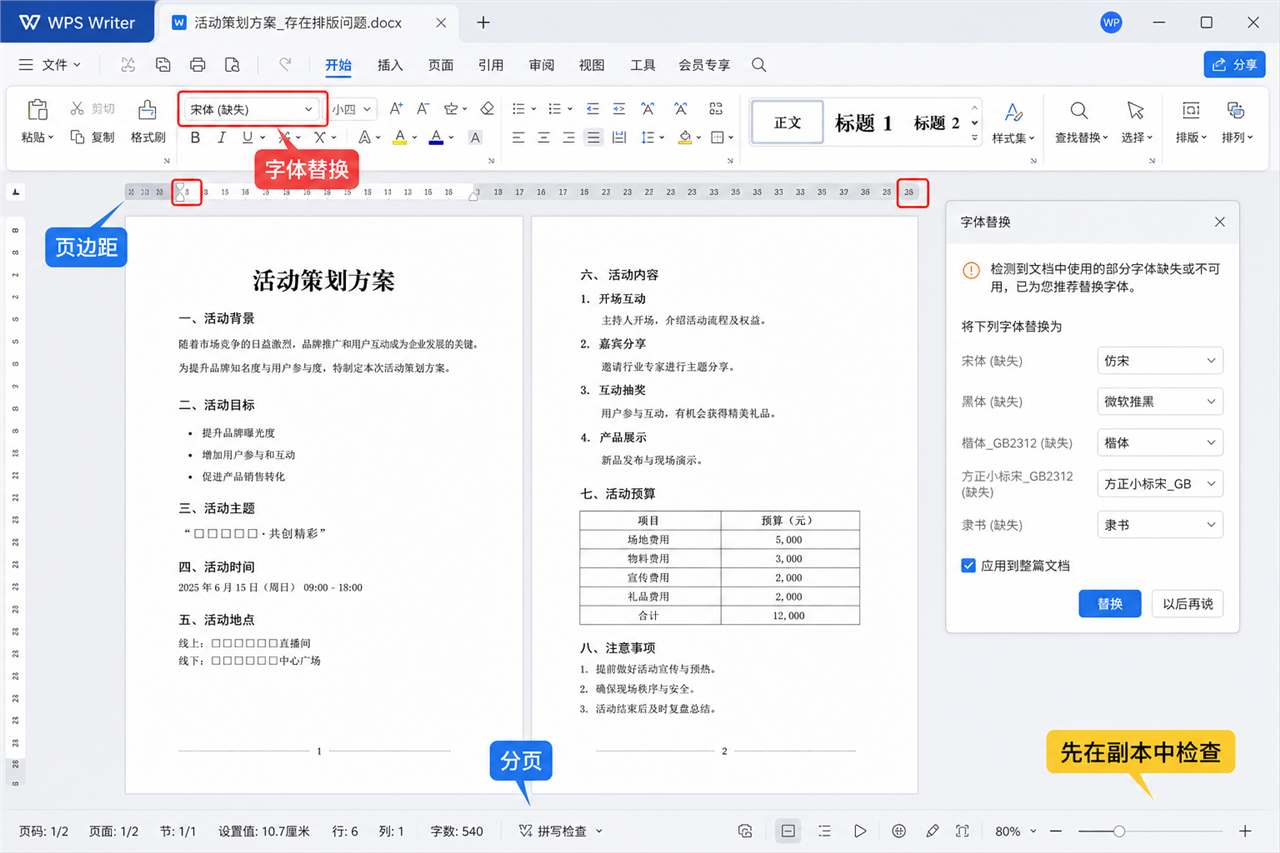Viewport: 1280px width, 853px height.
Task: Click the character shading A icon
Action: coord(475,137)
